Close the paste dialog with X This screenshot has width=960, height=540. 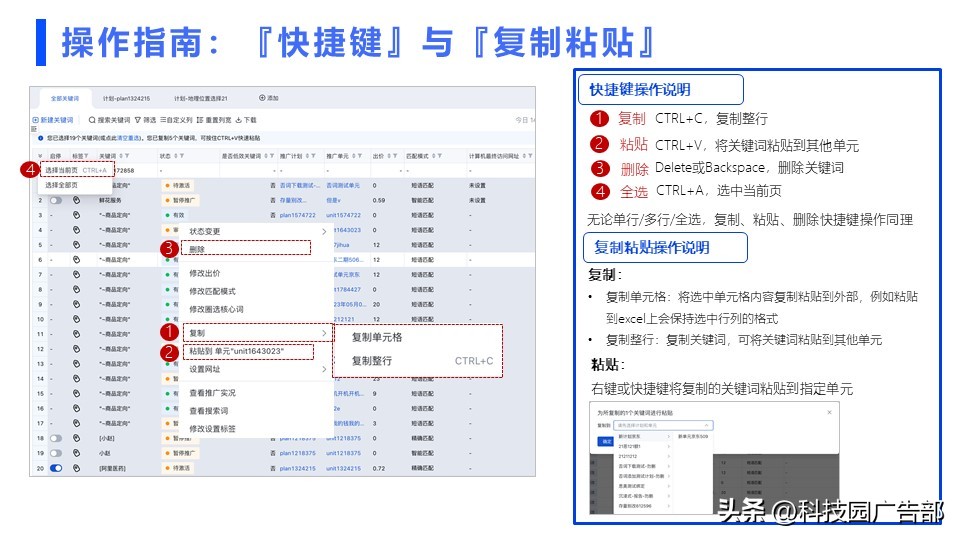point(830,412)
